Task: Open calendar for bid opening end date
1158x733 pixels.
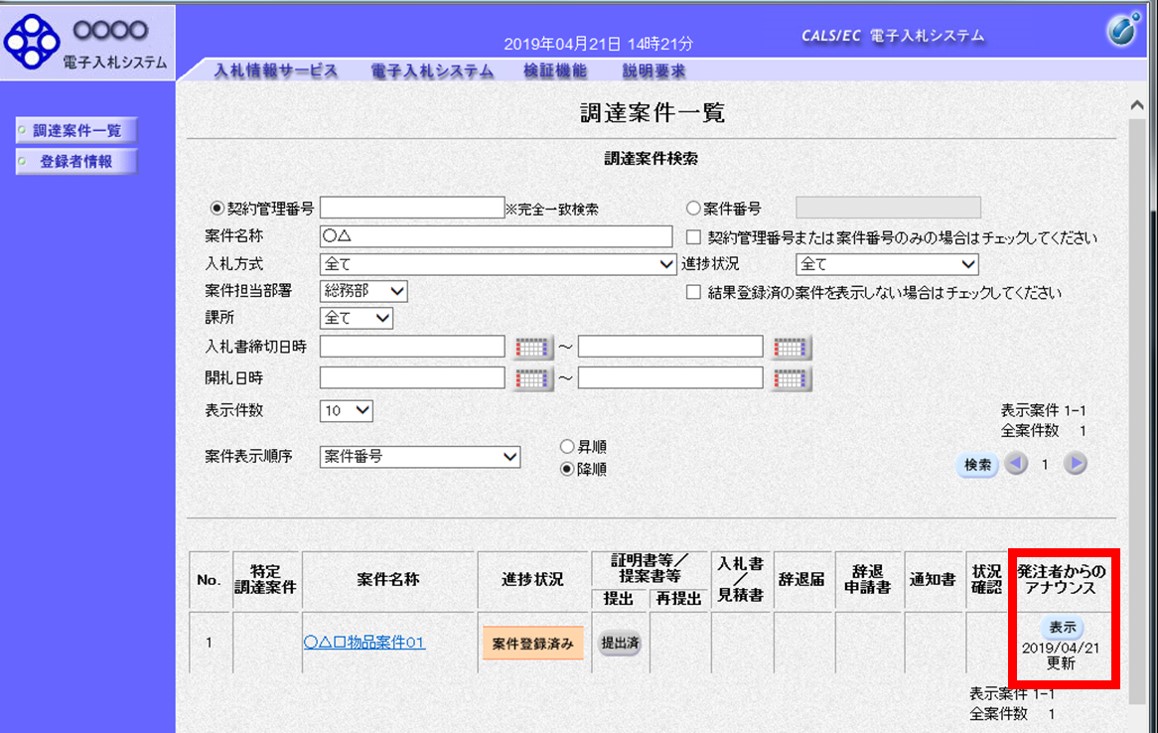Action: [791, 379]
